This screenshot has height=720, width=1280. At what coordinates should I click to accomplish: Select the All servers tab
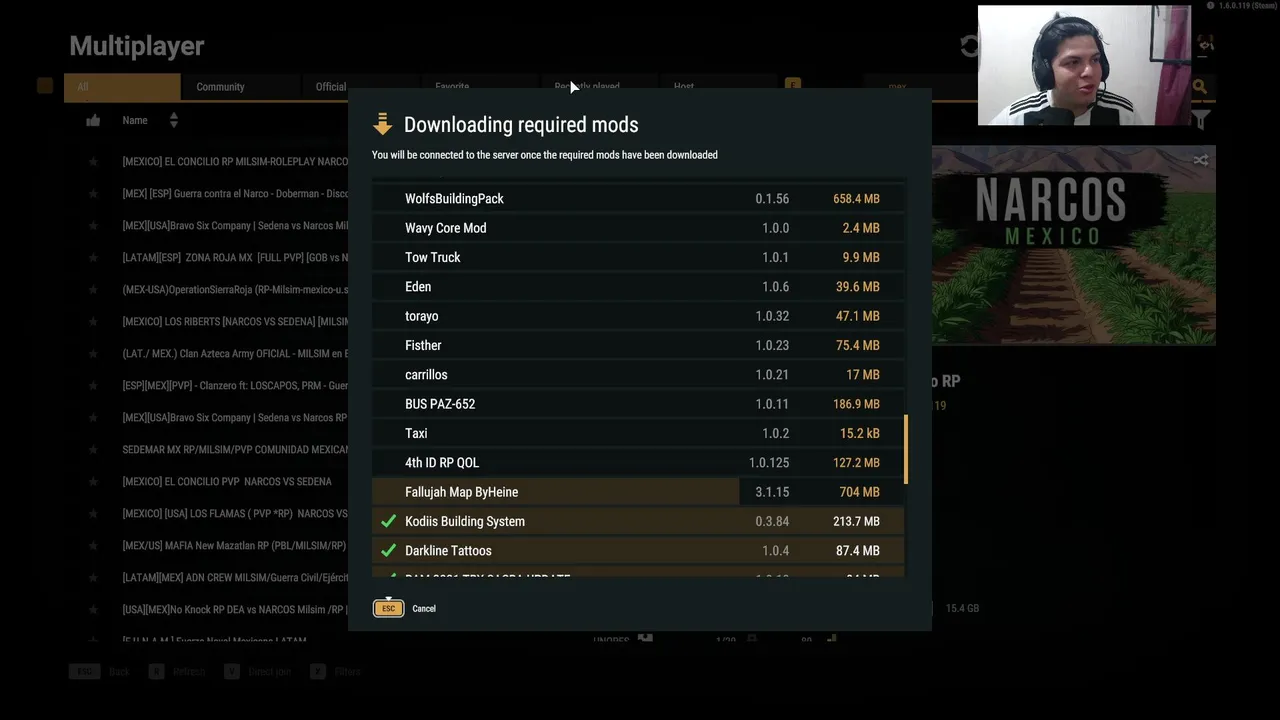coord(122,87)
